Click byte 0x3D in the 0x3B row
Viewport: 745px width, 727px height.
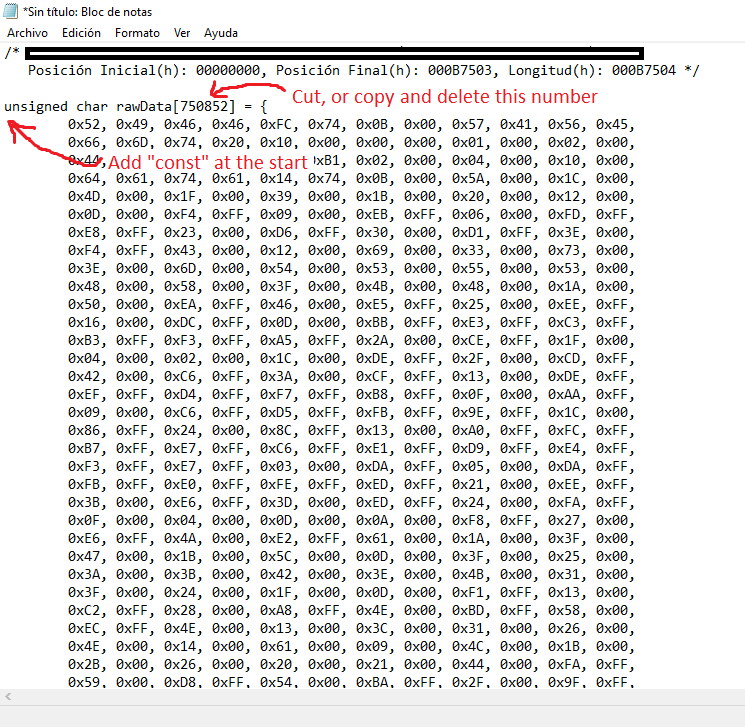(276, 503)
